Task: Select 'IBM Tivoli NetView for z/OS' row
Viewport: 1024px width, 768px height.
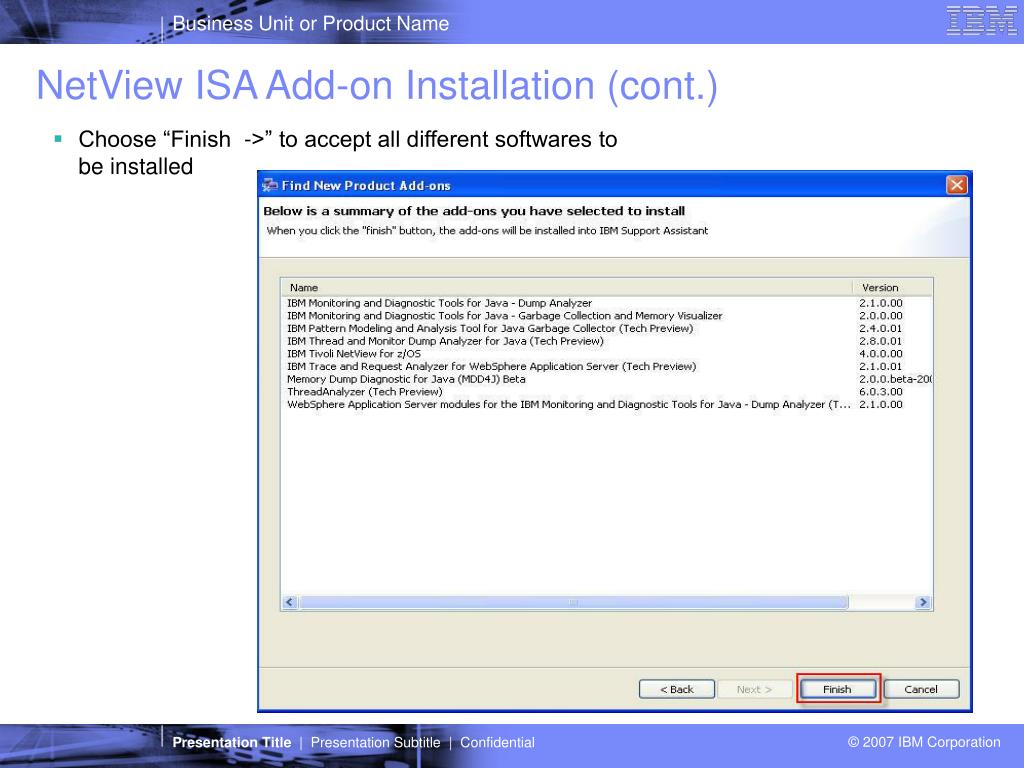Action: 606,353
